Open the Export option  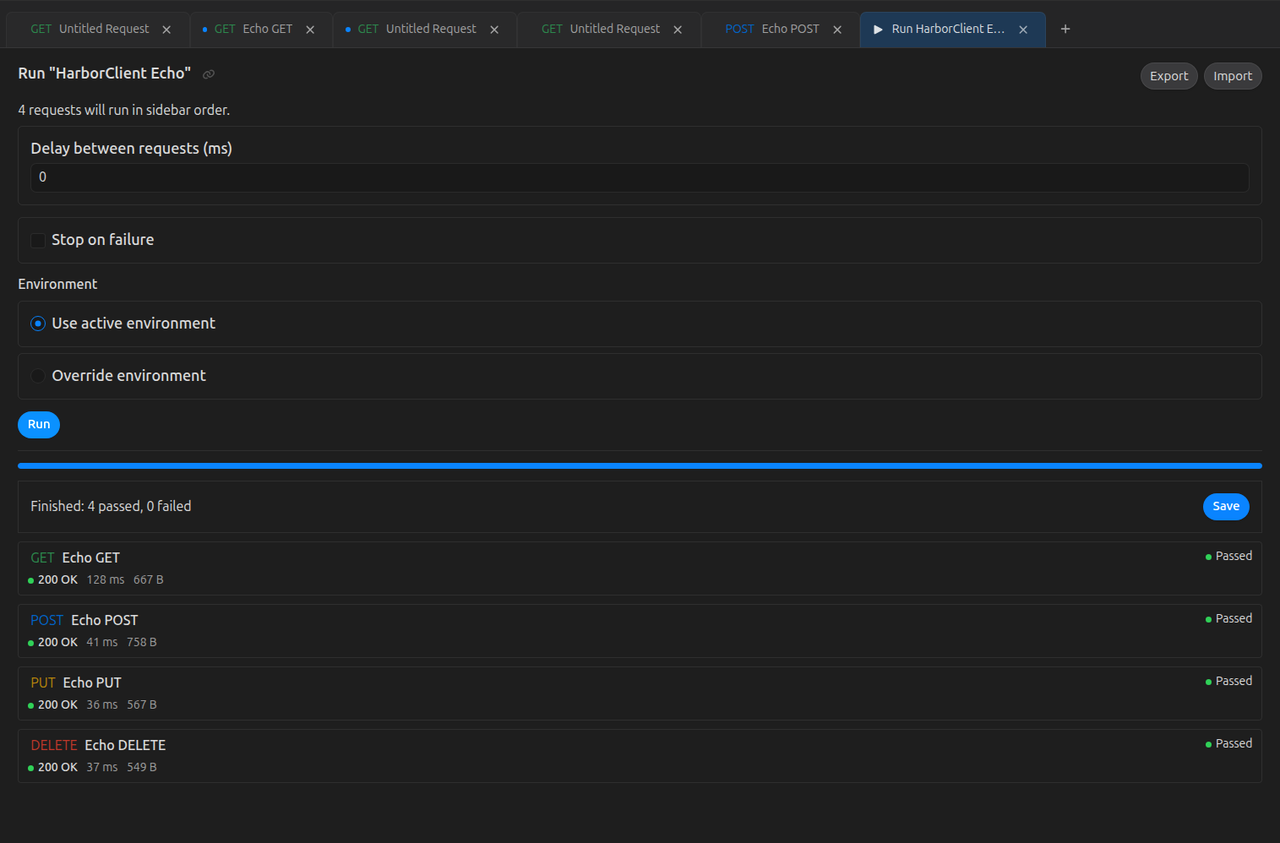click(1169, 76)
